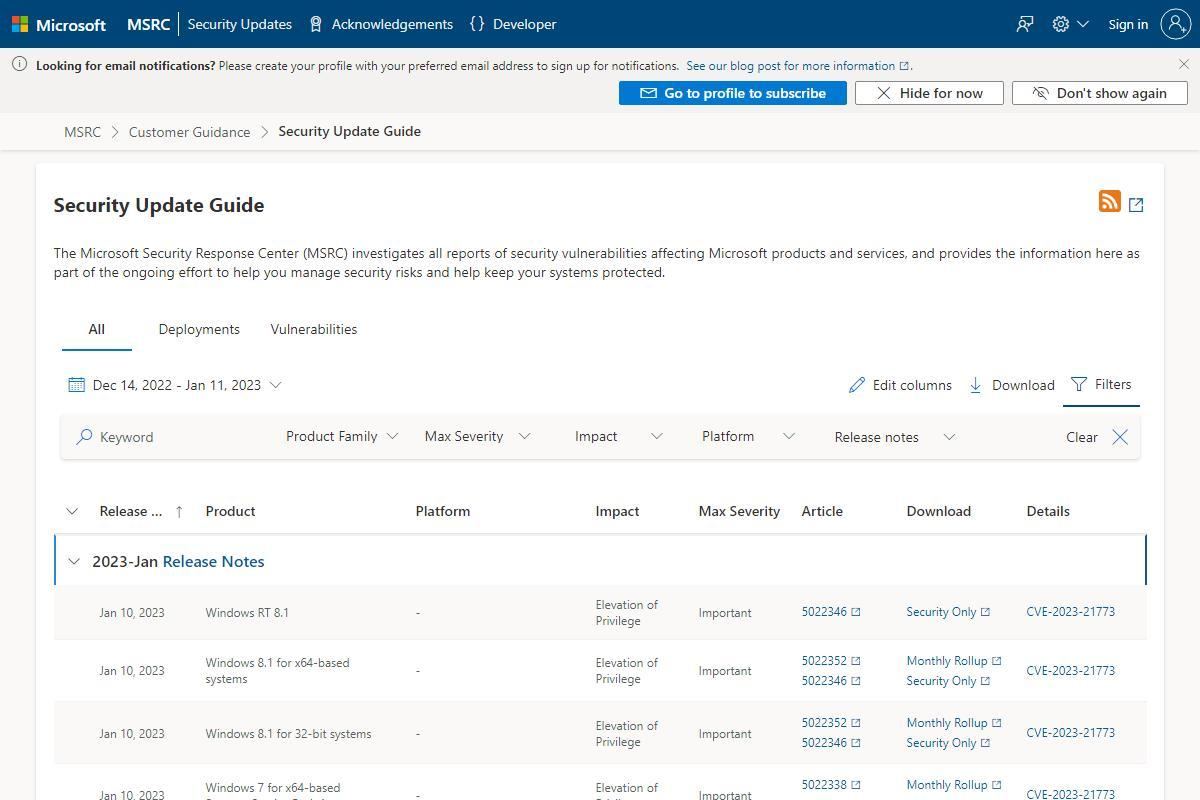Click the calendar icon for date range

(76, 385)
